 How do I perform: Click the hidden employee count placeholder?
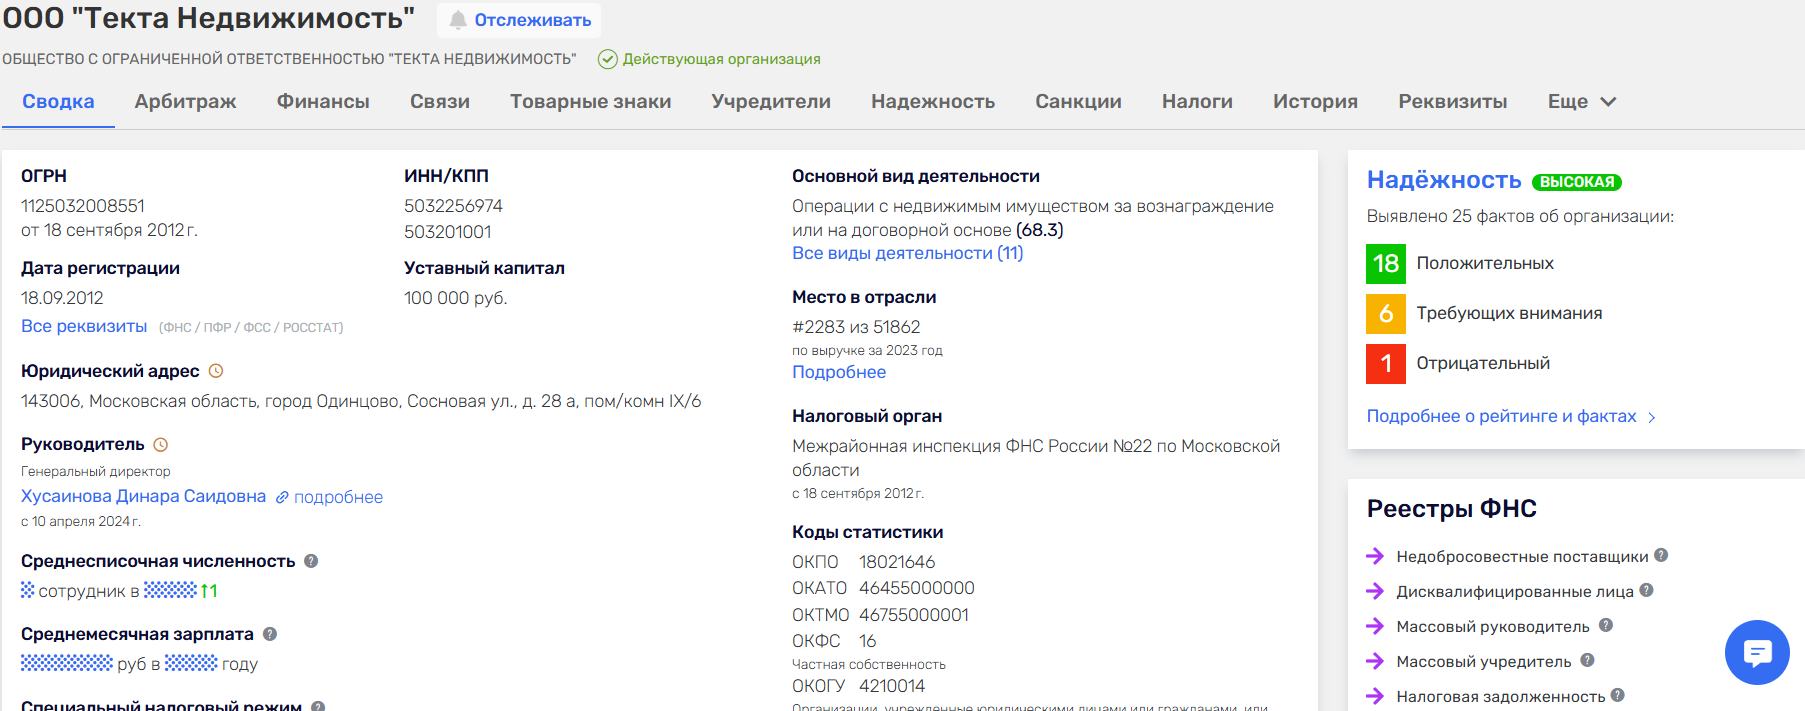click(28, 590)
